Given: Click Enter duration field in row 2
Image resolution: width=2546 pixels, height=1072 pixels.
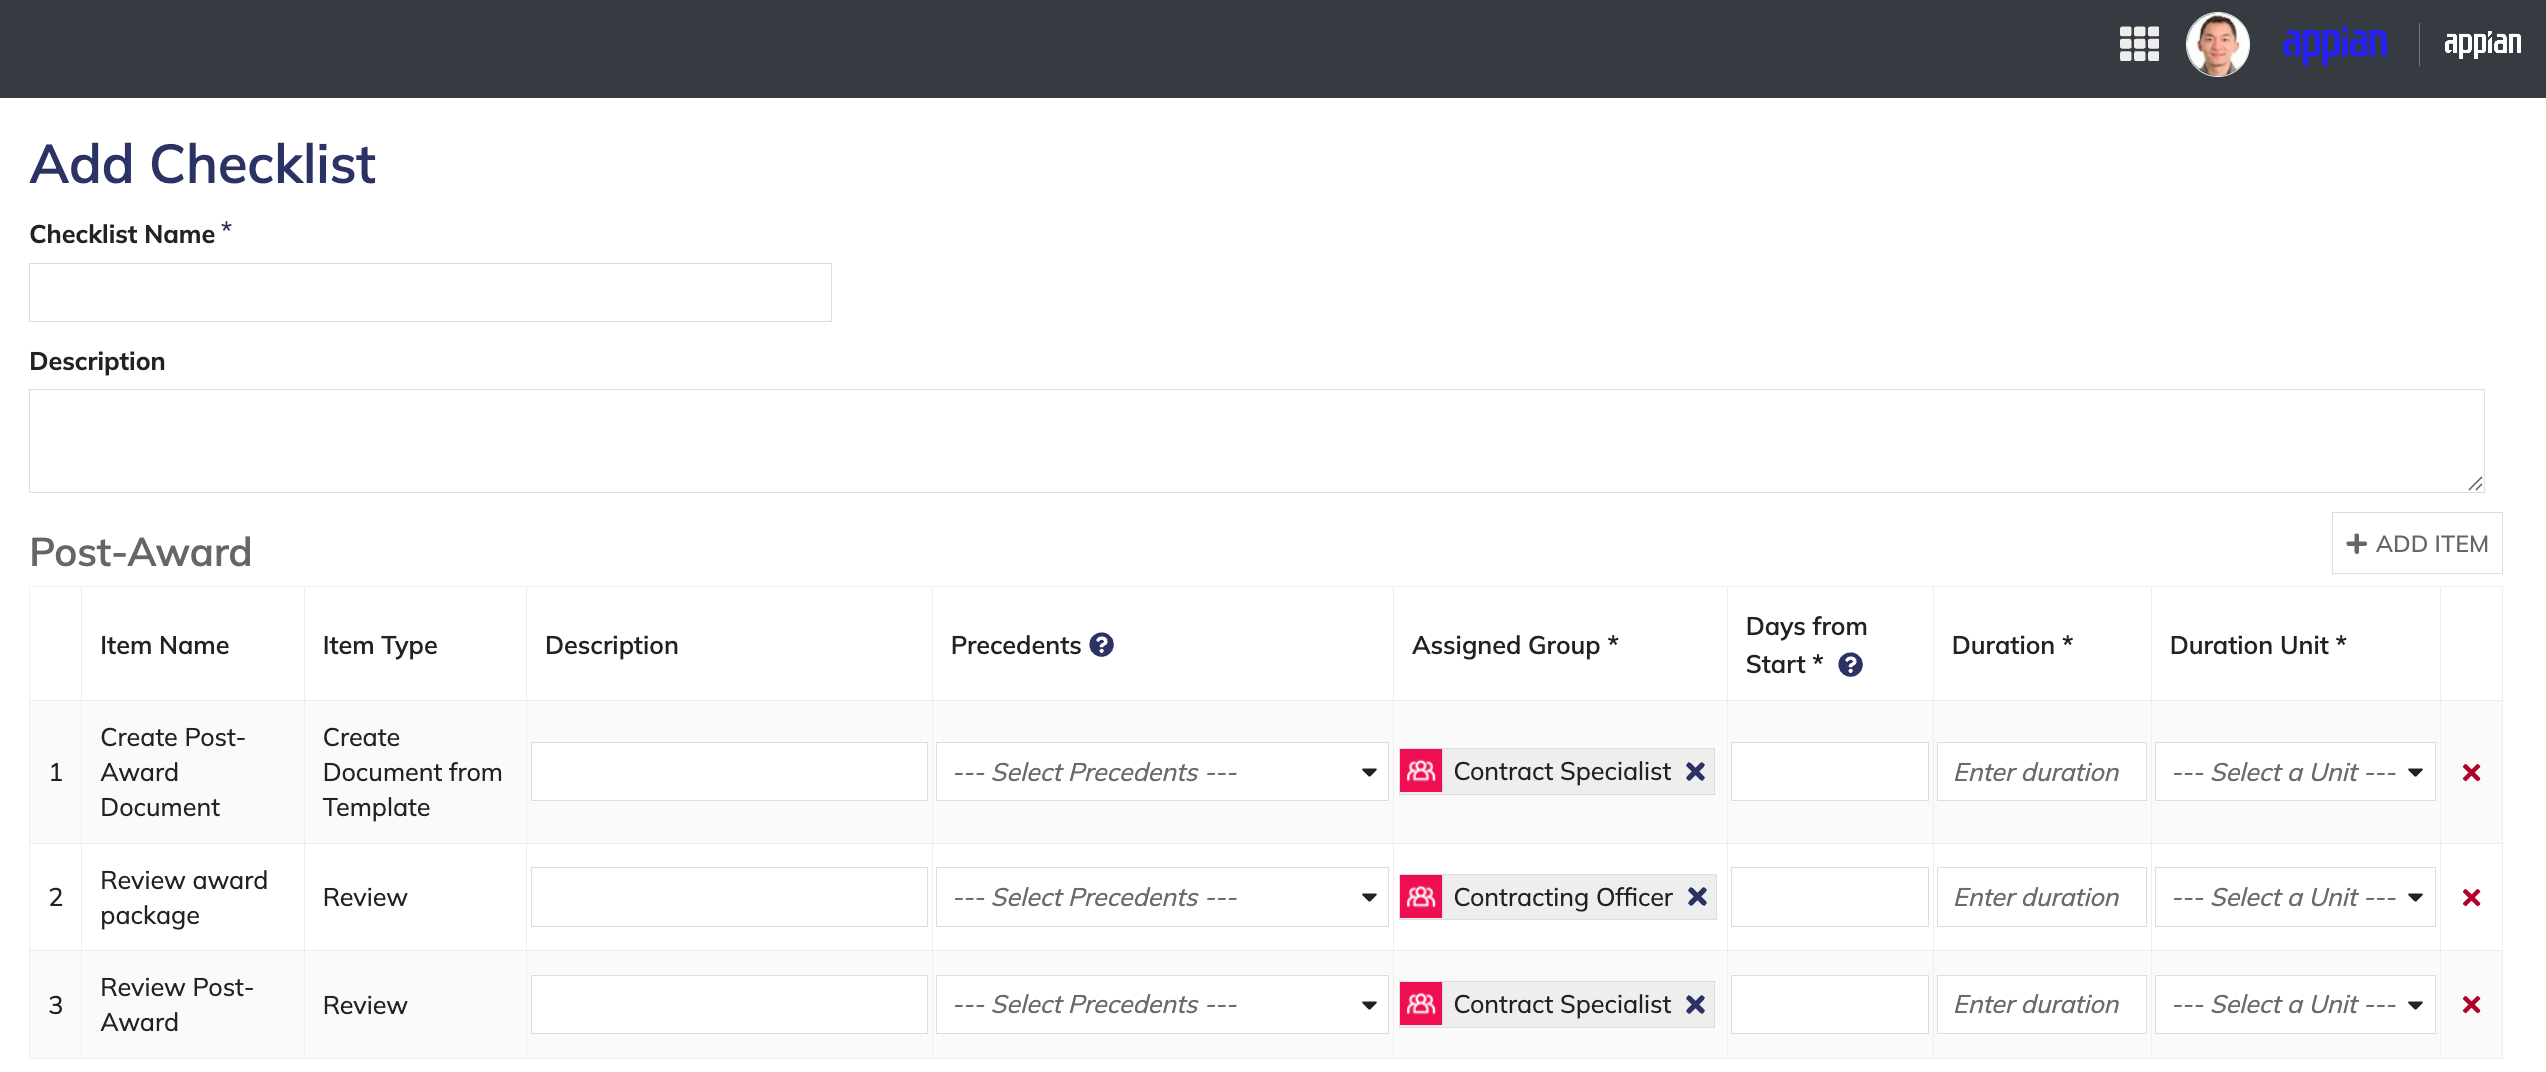Looking at the screenshot, I should pyautogui.click(x=2042, y=897).
